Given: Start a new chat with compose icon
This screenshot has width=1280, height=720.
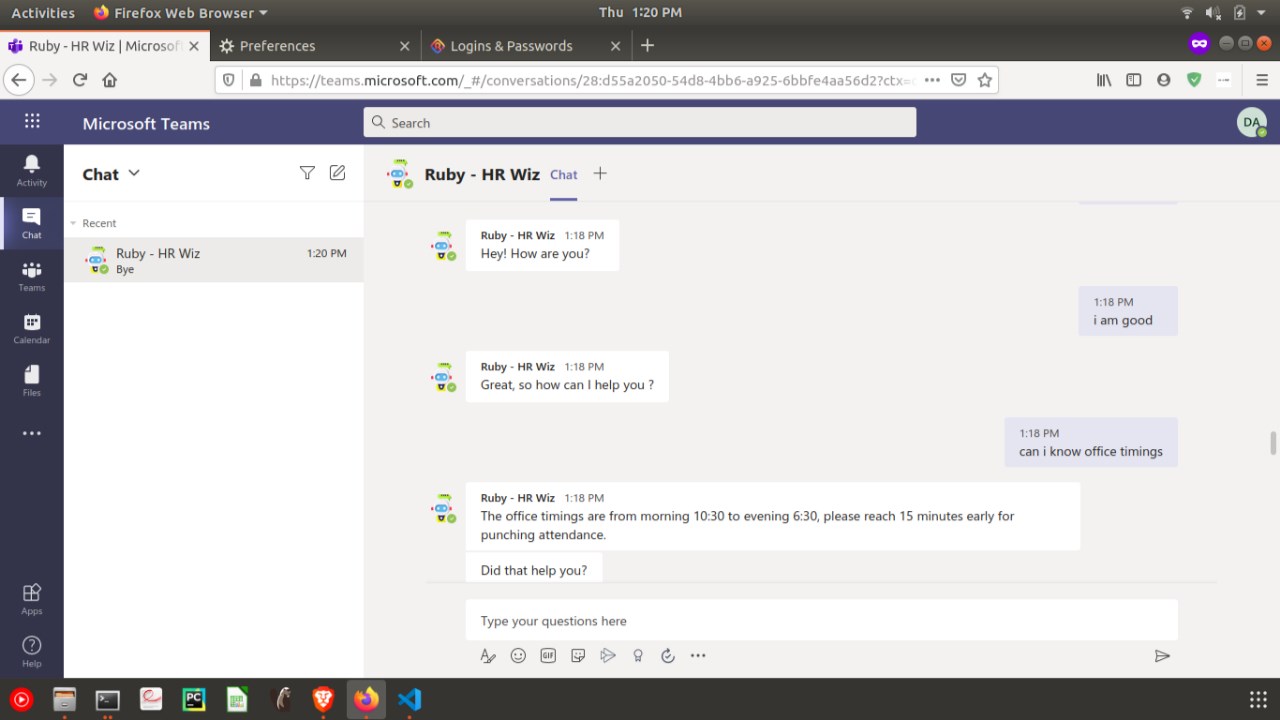Looking at the screenshot, I should pyautogui.click(x=337, y=173).
